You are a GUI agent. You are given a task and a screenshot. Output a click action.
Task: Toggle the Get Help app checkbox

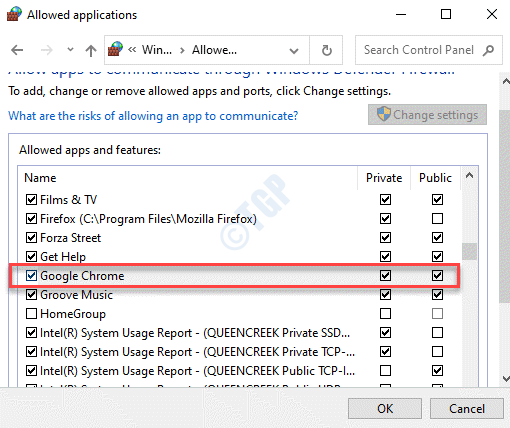pyautogui.click(x=31, y=257)
